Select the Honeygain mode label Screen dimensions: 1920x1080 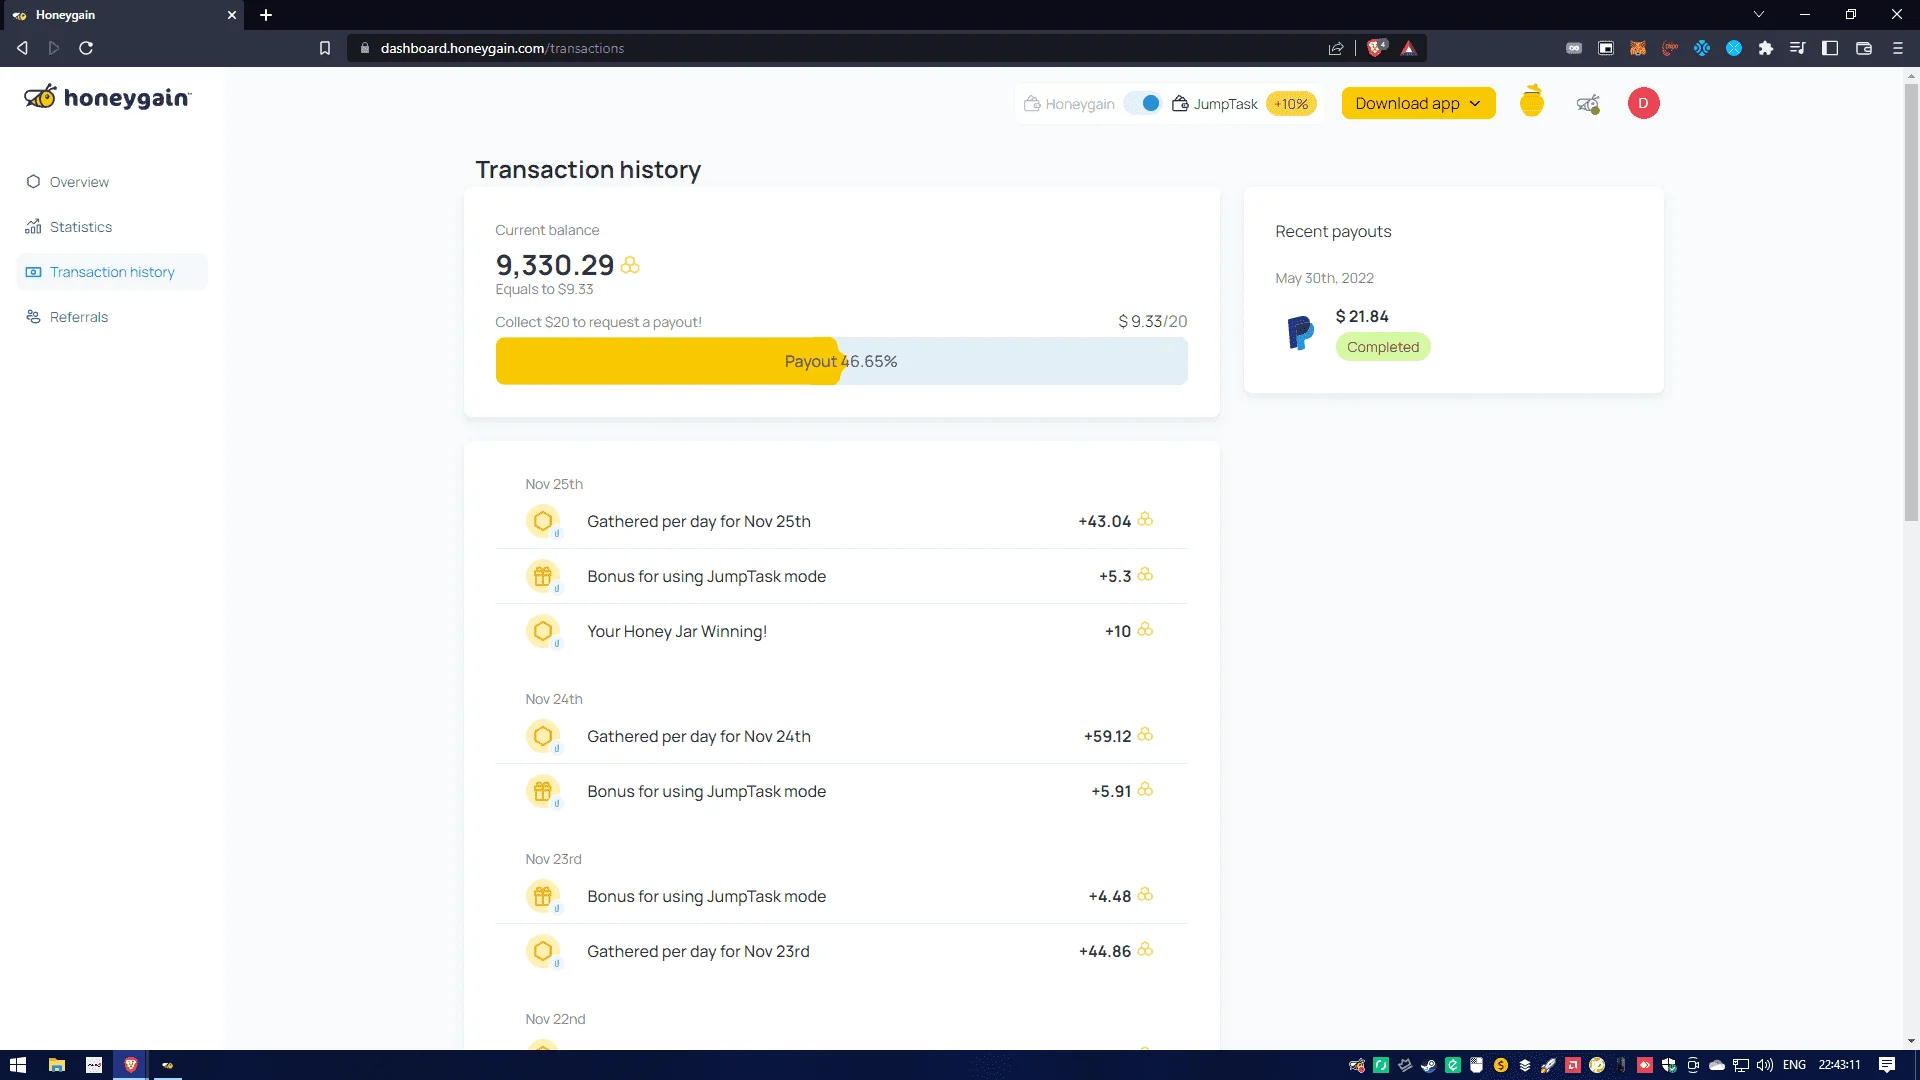click(1069, 104)
